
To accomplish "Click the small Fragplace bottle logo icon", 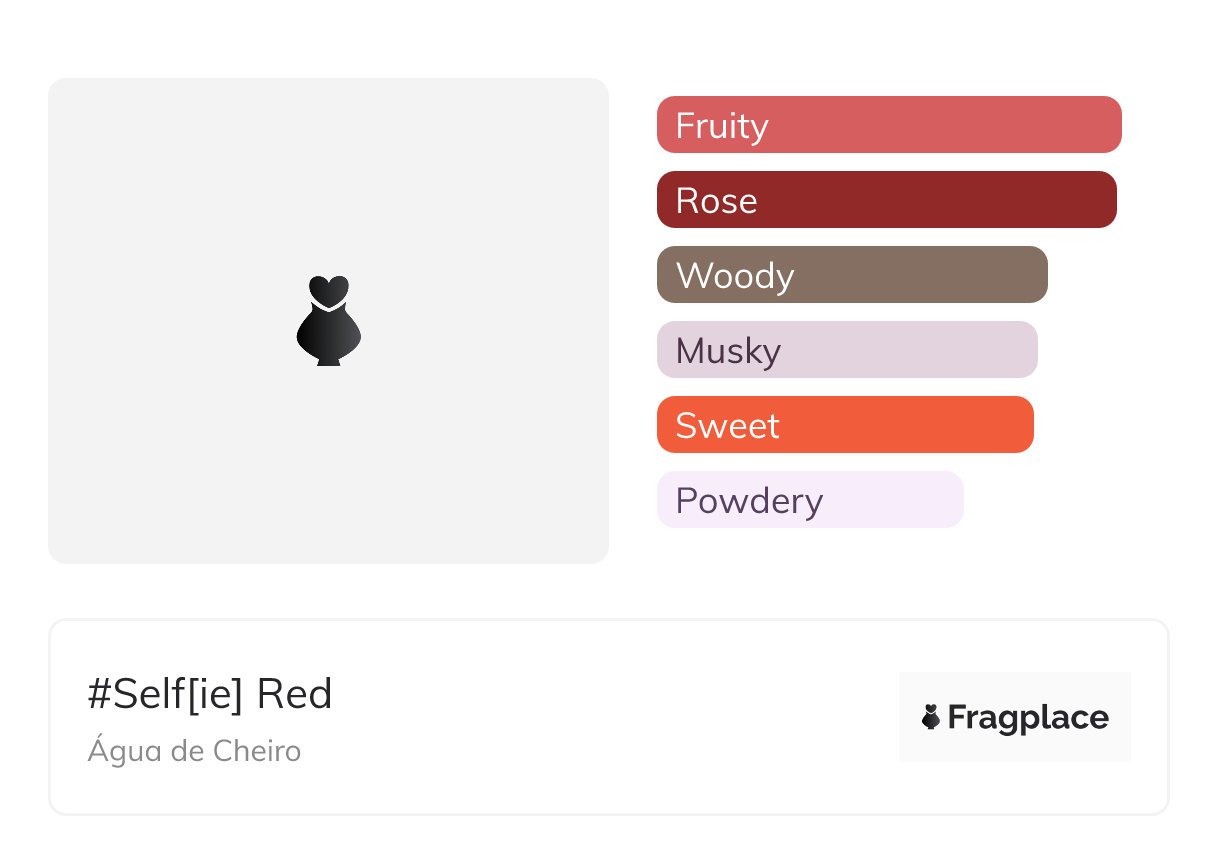I will pyautogui.click(x=931, y=717).
